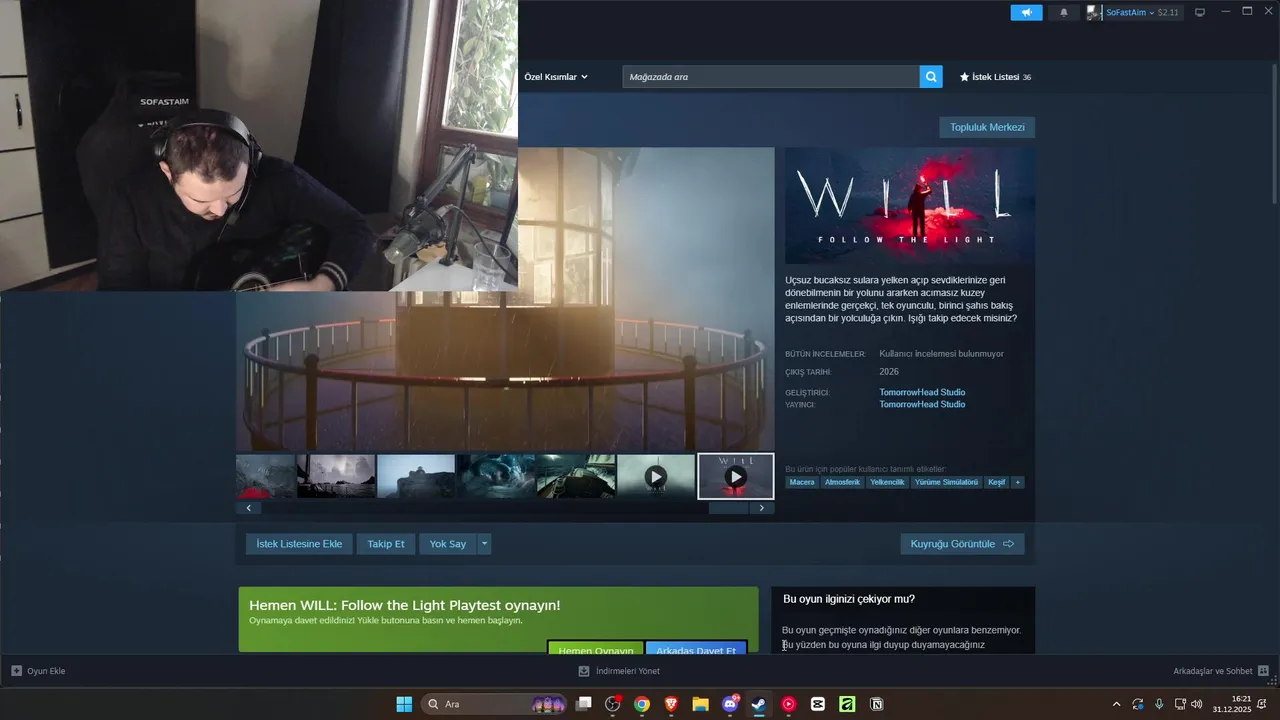Image resolution: width=1280 pixels, height=720 pixels.
Task: Click the Hemen Oynayın playtest button
Action: coord(596,648)
